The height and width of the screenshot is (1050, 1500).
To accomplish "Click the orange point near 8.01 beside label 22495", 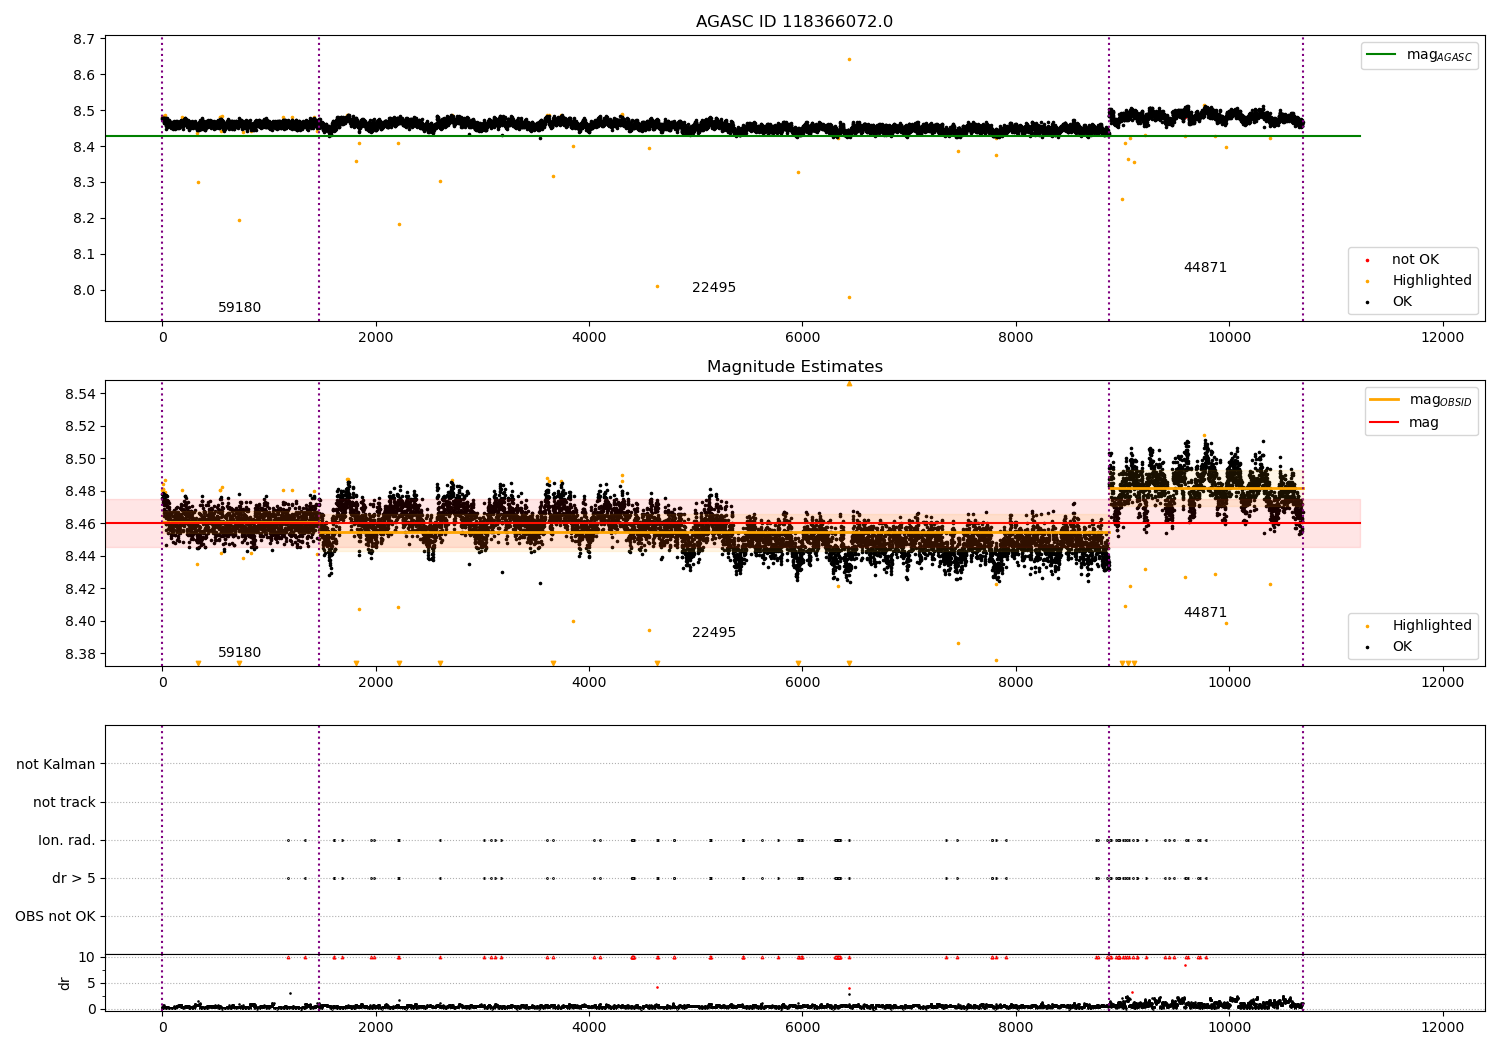I will [x=657, y=286].
